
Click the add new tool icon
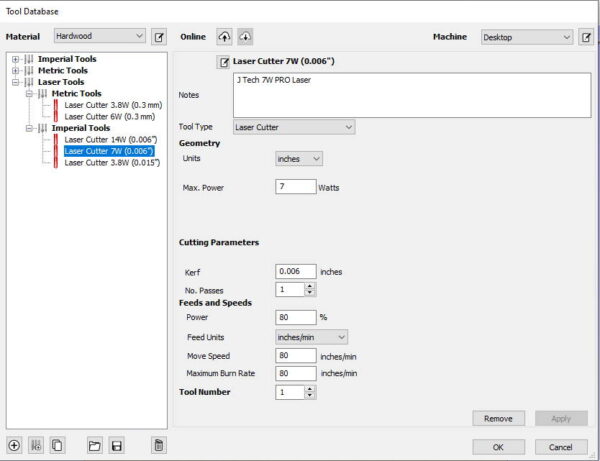click(14, 445)
